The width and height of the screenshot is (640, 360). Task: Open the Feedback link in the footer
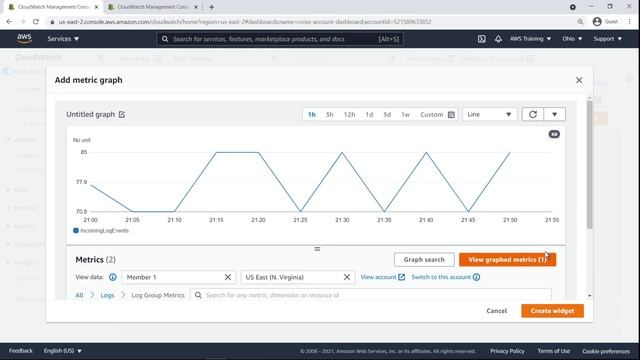click(20, 351)
